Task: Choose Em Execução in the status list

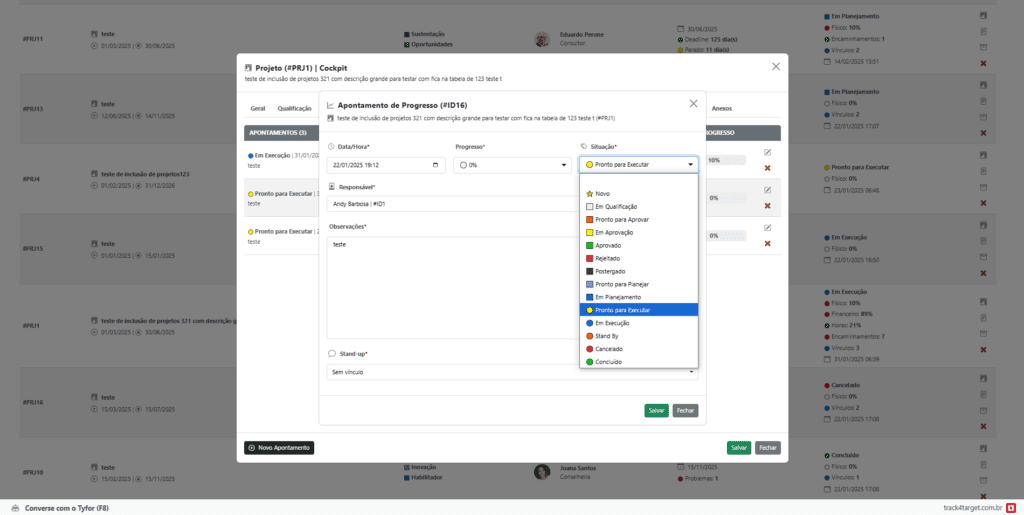Action: 612,323
